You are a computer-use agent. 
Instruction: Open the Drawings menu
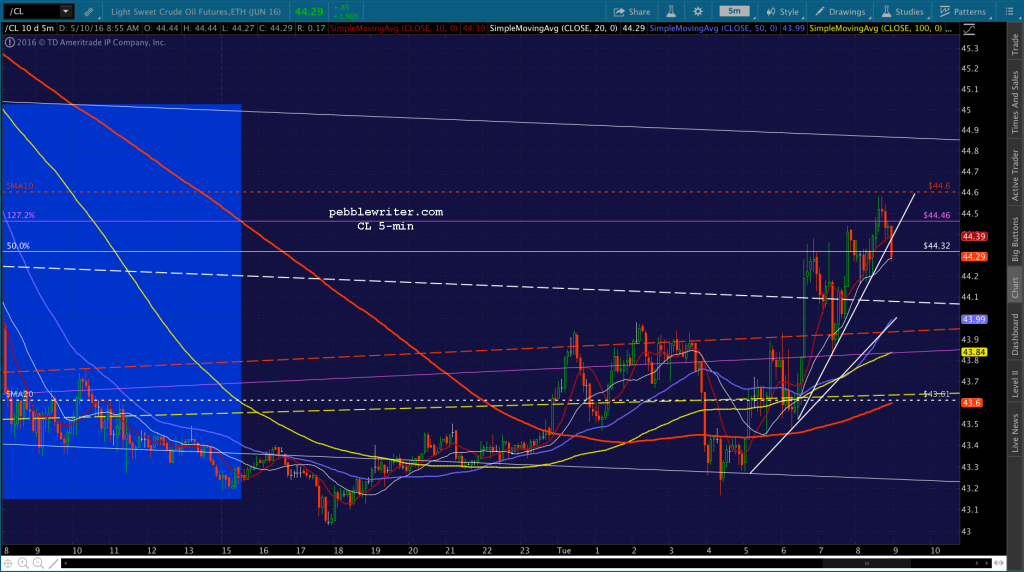[x=840, y=12]
